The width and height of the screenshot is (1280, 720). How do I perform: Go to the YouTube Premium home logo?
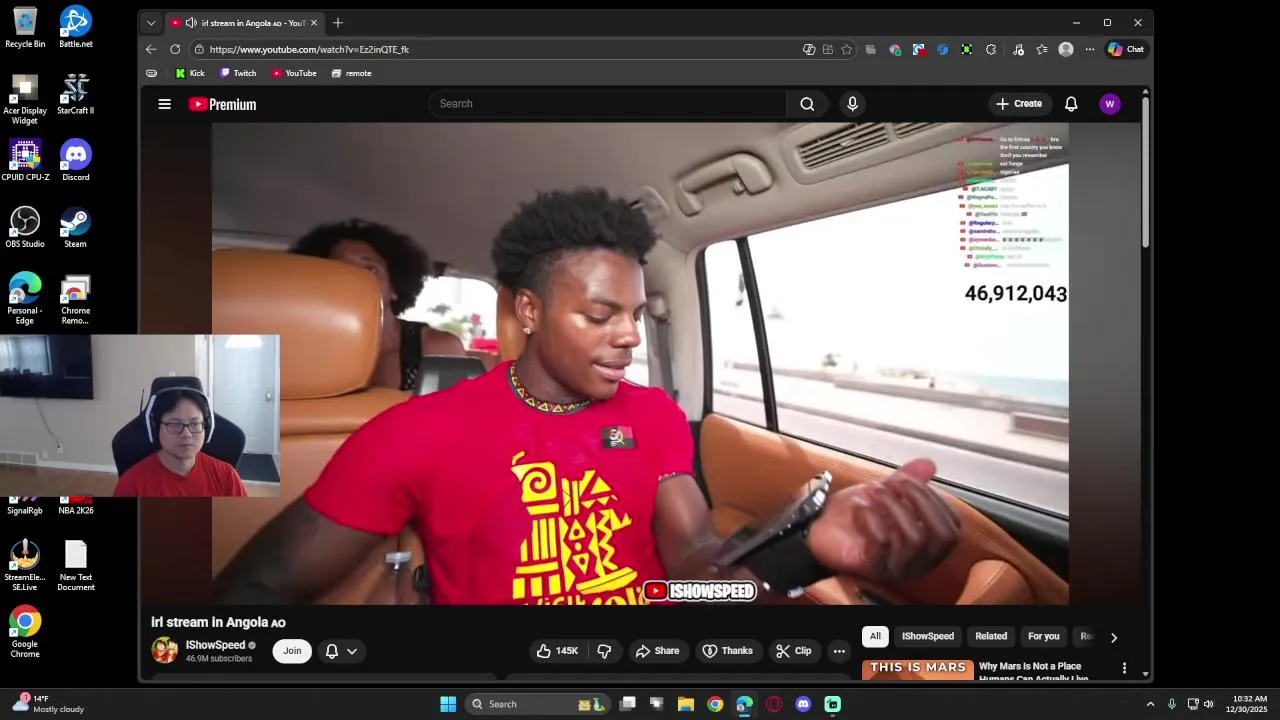[x=222, y=104]
